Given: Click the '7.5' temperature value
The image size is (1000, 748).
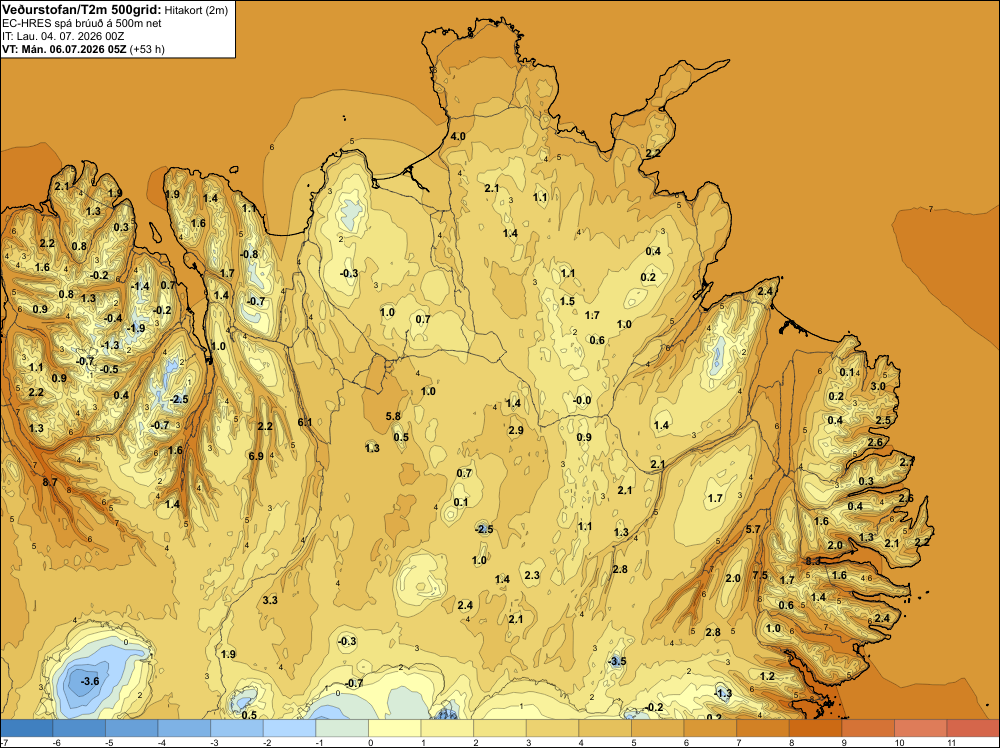Looking at the screenshot, I should pos(760,575).
